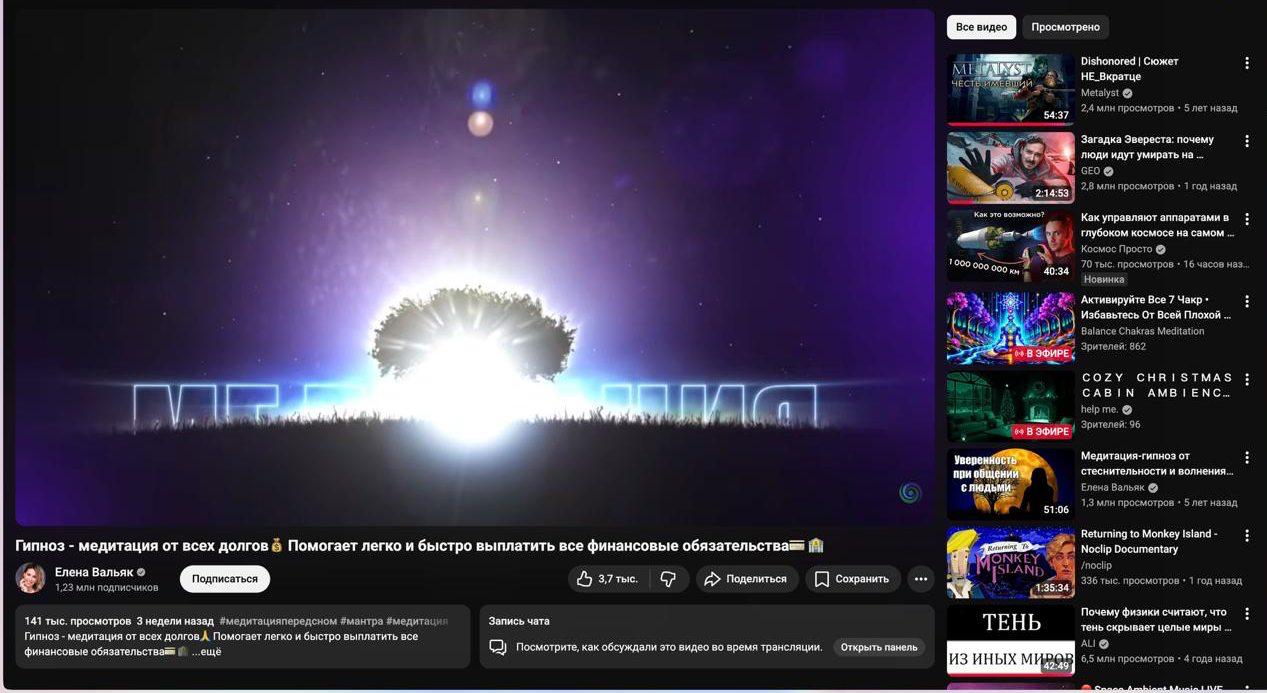Viewport: 1267px width, 693px height.
Task: Select the Все видео filter chip
Action: [981, 27]
